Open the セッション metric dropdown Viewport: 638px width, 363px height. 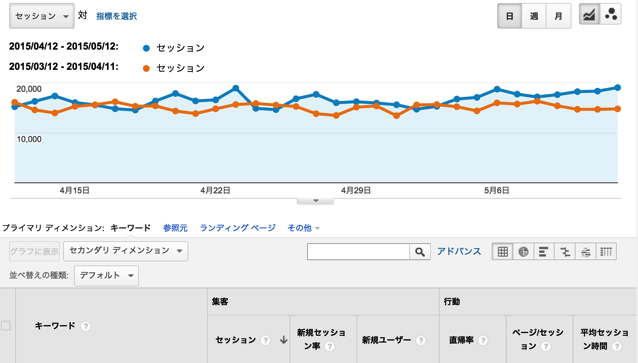tap(42, 16)
